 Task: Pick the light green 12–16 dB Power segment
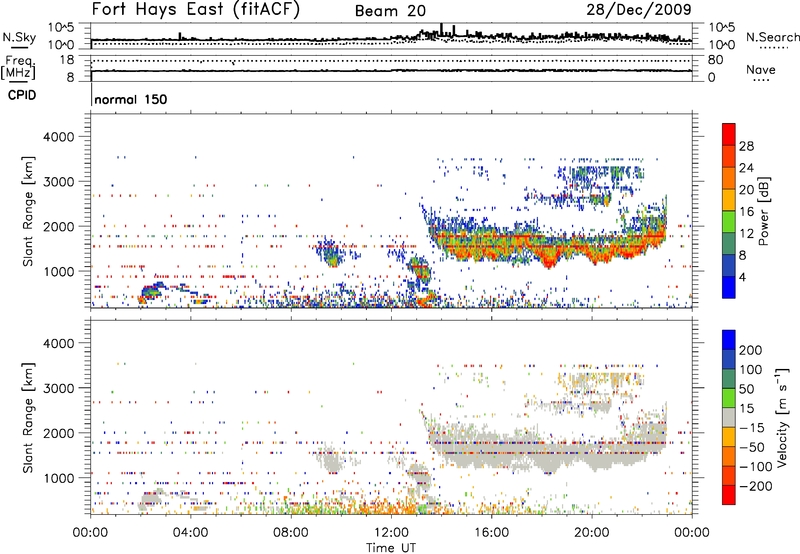(729, 222)
